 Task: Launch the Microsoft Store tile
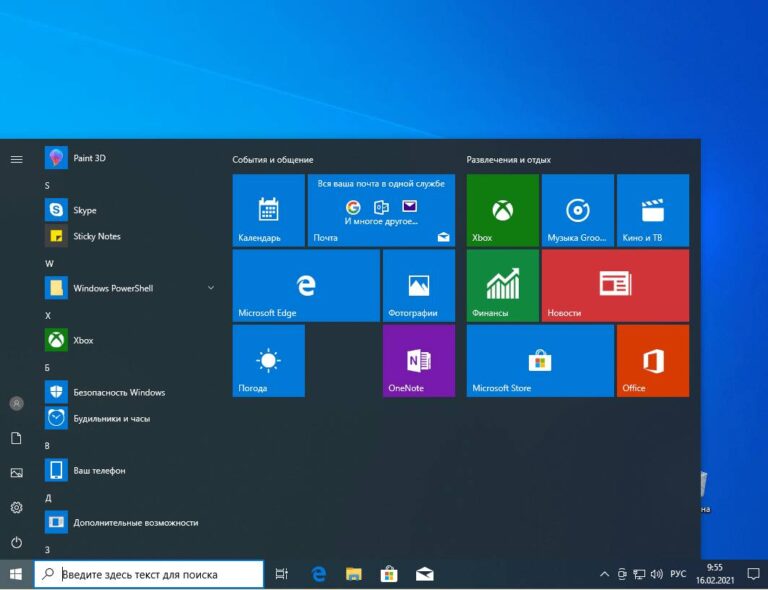pos(540,361)
